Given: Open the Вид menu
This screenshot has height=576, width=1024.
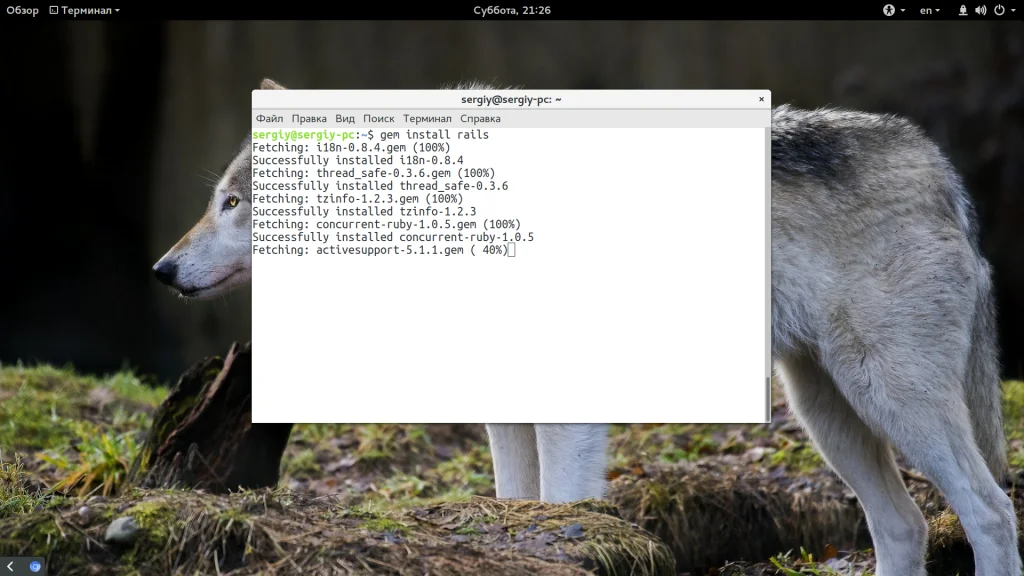Looking at the screenshot, I should [x=345, y=118].
